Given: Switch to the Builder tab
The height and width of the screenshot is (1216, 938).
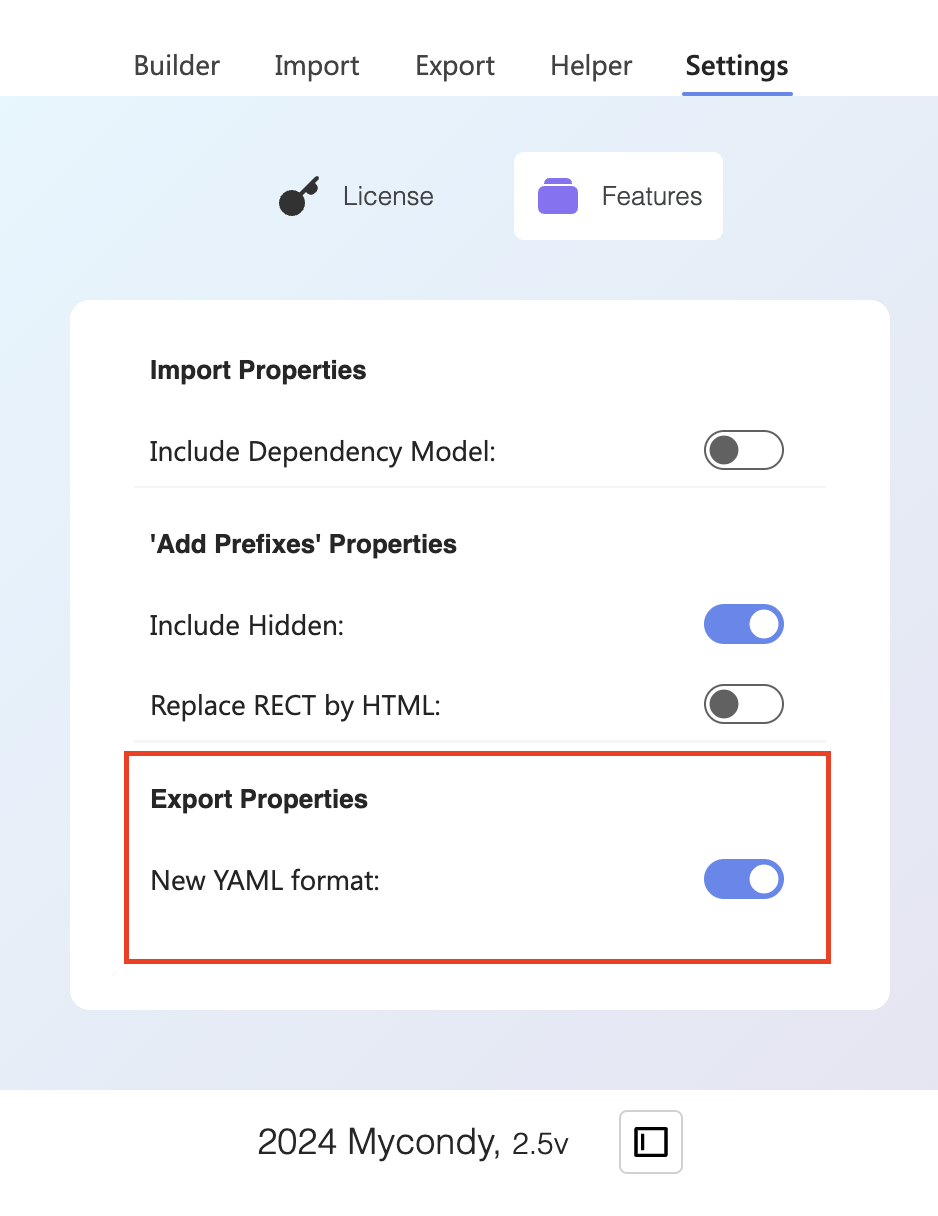Looking at the screenshot, I should (177, 66).
